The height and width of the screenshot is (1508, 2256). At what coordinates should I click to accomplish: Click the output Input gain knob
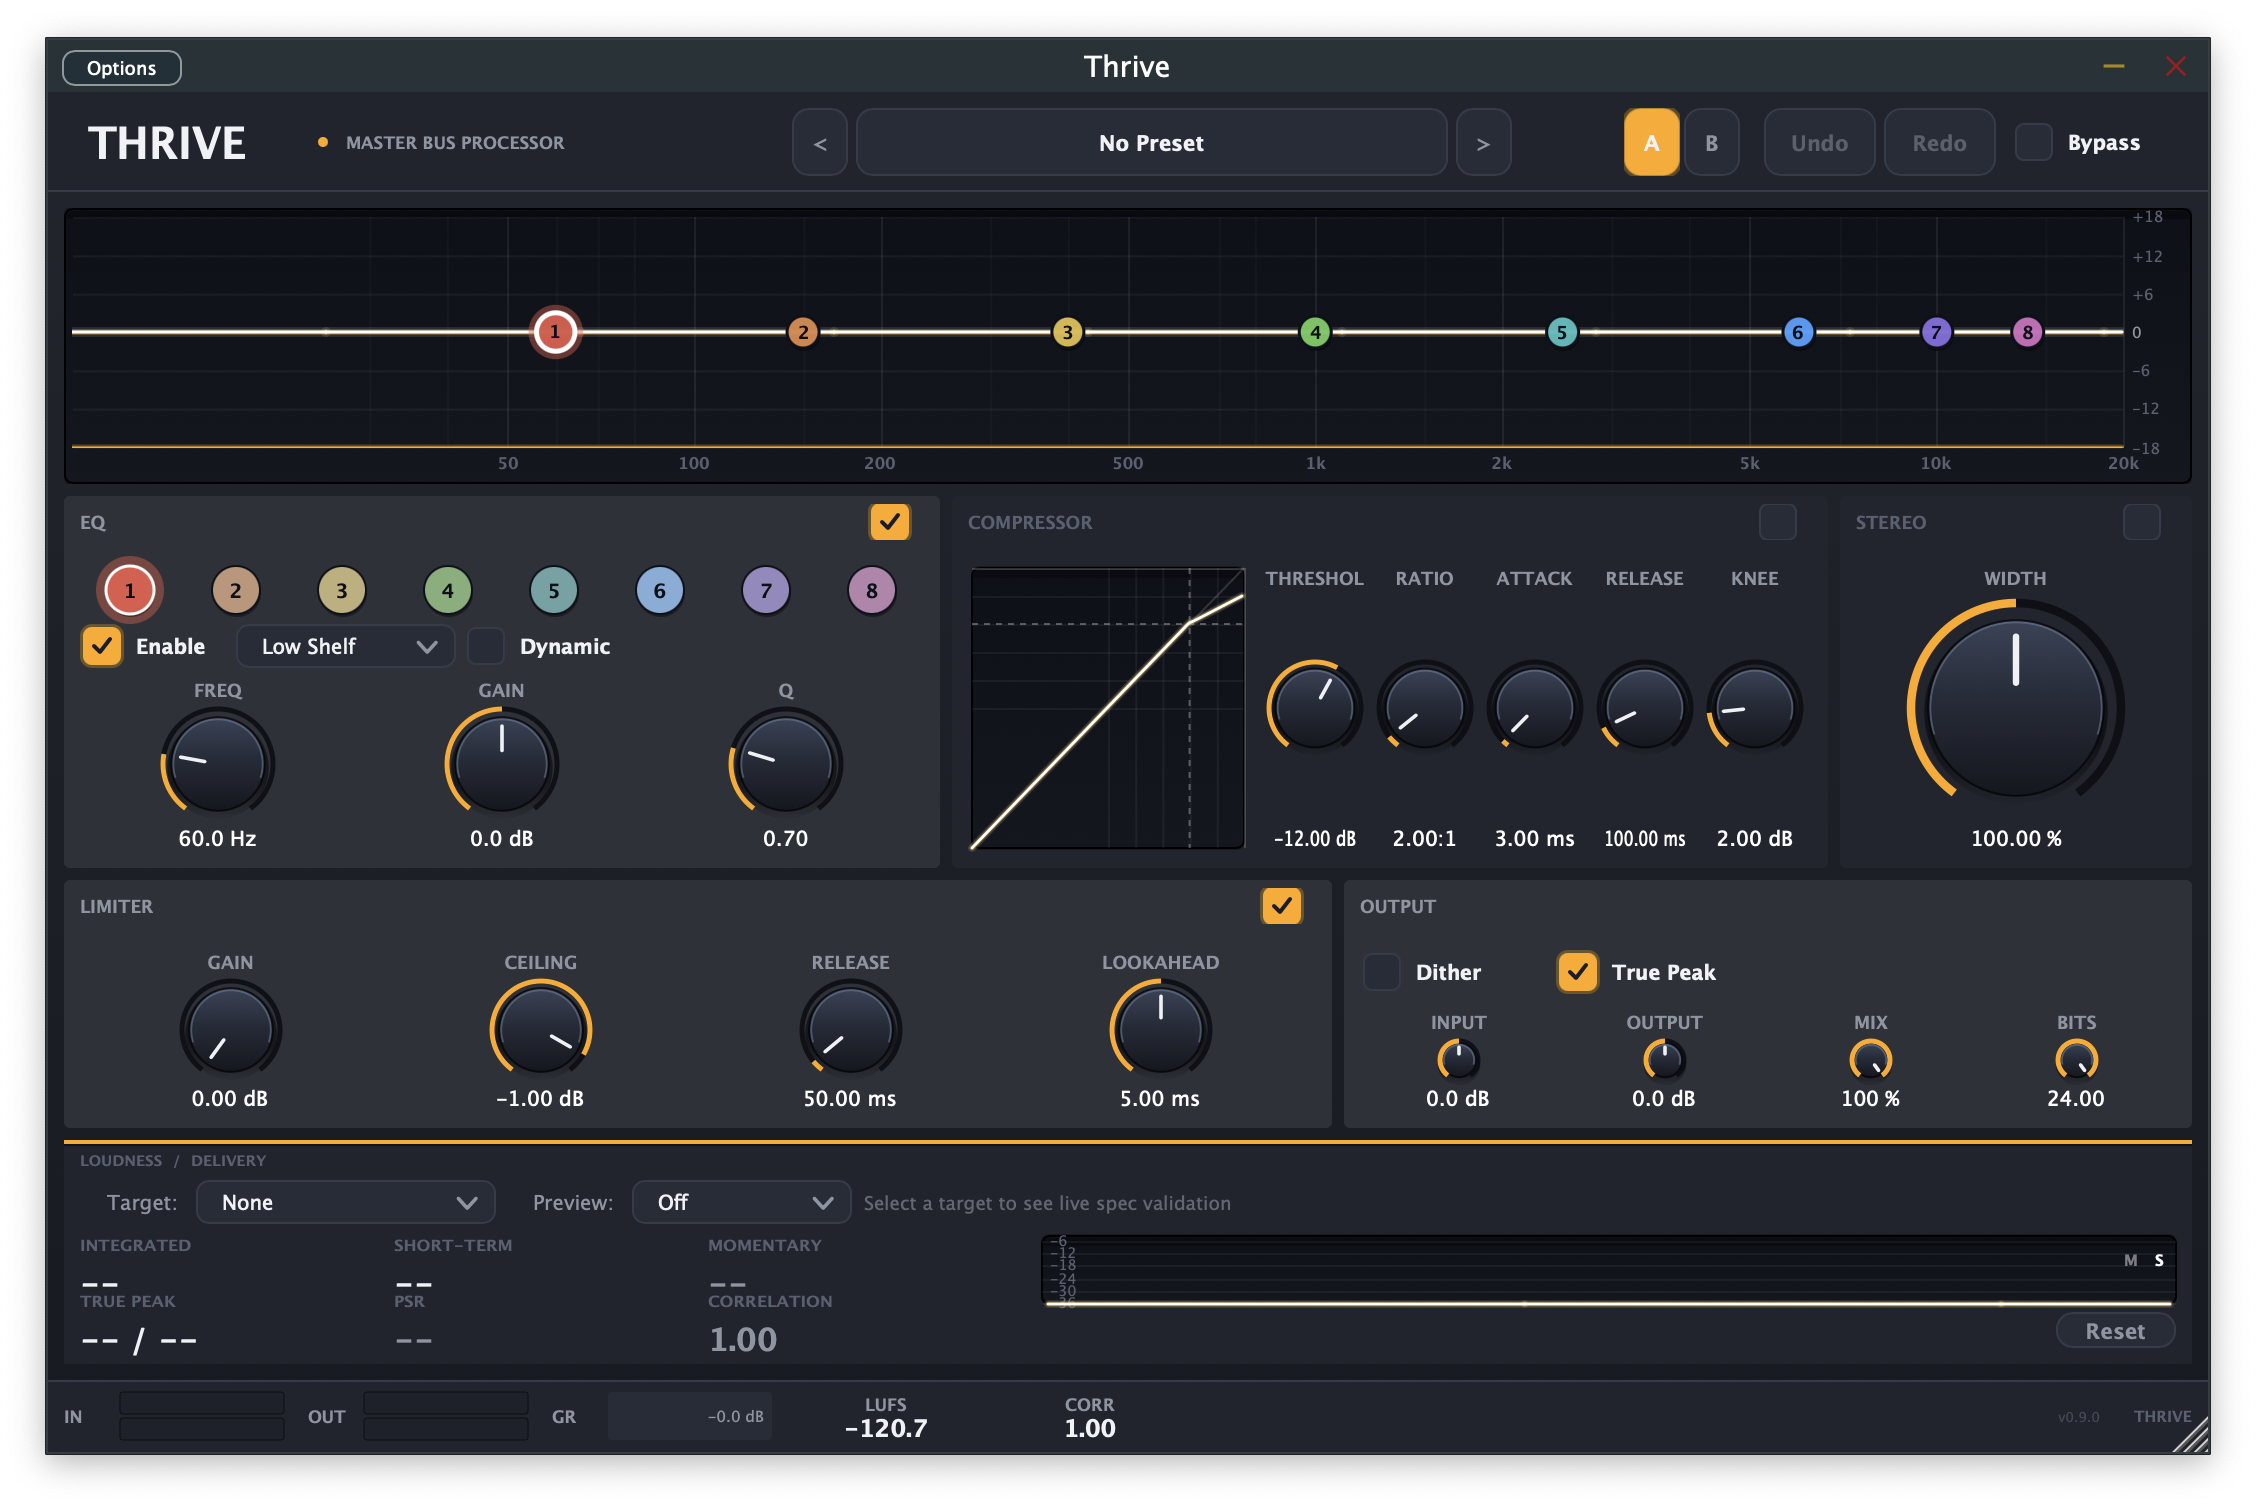tap(1458, 1060)
